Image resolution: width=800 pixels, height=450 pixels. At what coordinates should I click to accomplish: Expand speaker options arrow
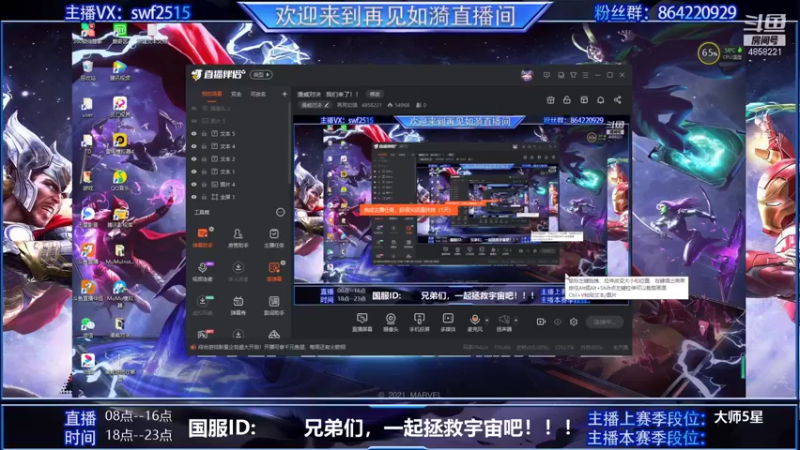point(516,320)
